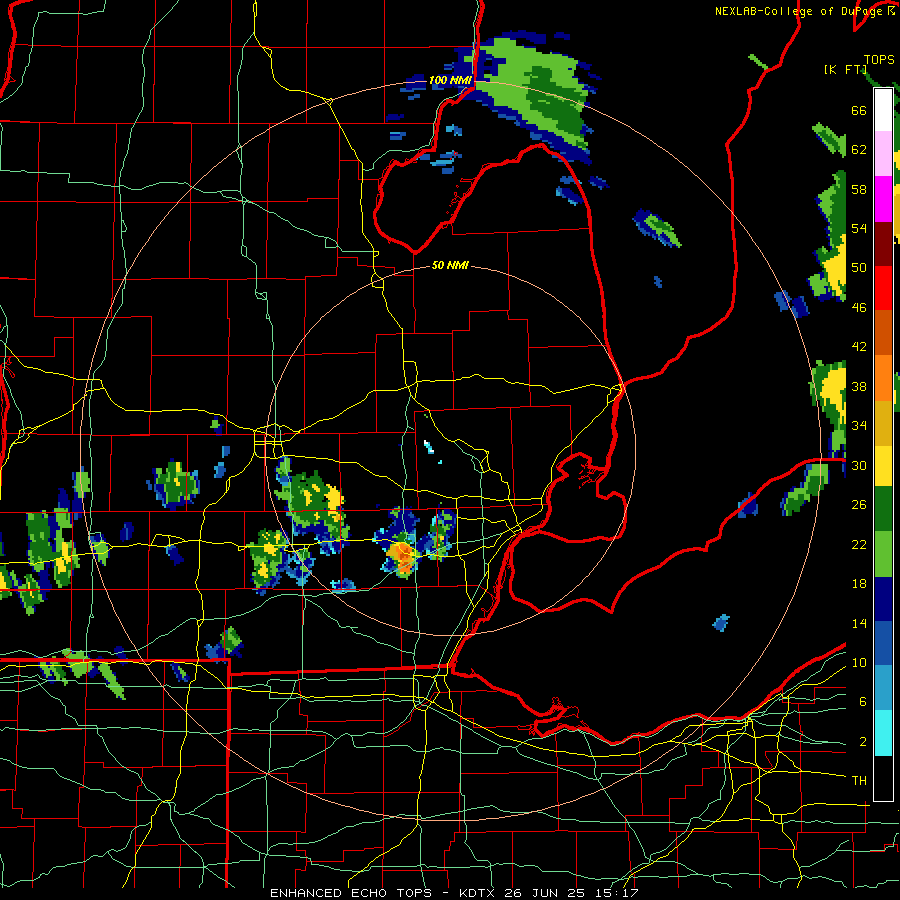Click the legend value "18"

[859, 584]
